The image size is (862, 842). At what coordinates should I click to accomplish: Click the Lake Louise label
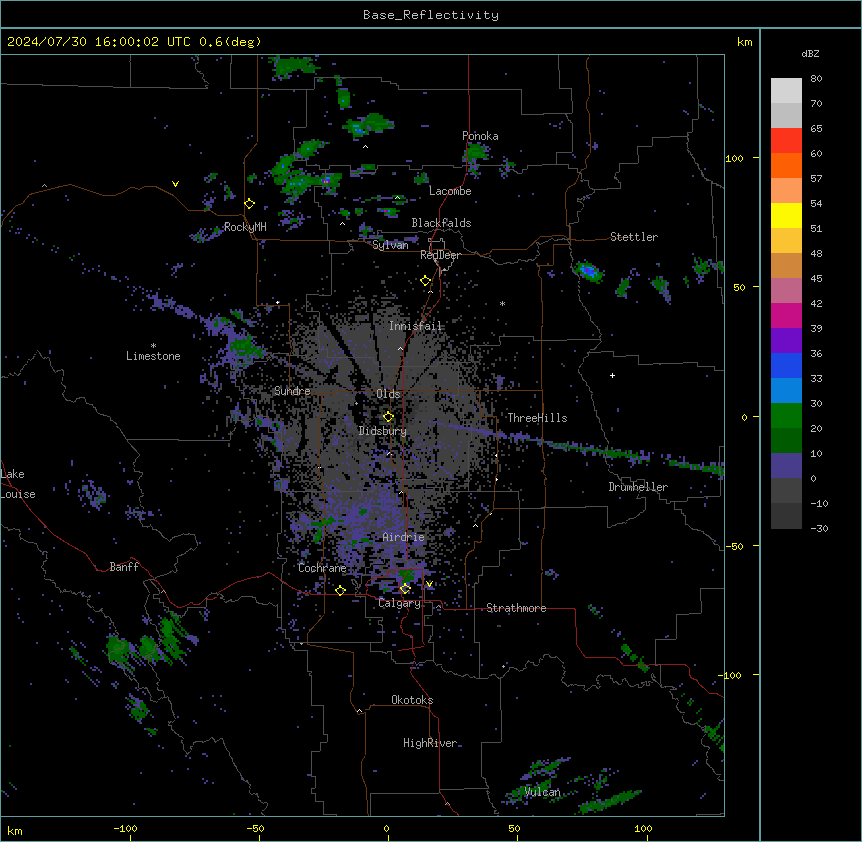(18, 484)
